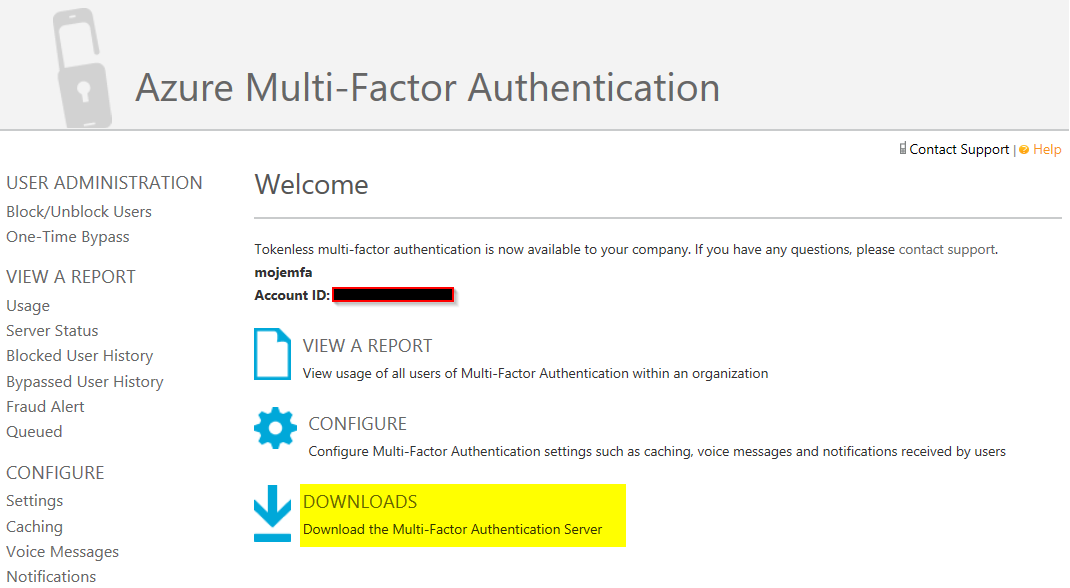Image resolution: width=1070 pixels, height=588 pixels.
Task: Click the orange Help question icon
Action: tap(1024, 150)
